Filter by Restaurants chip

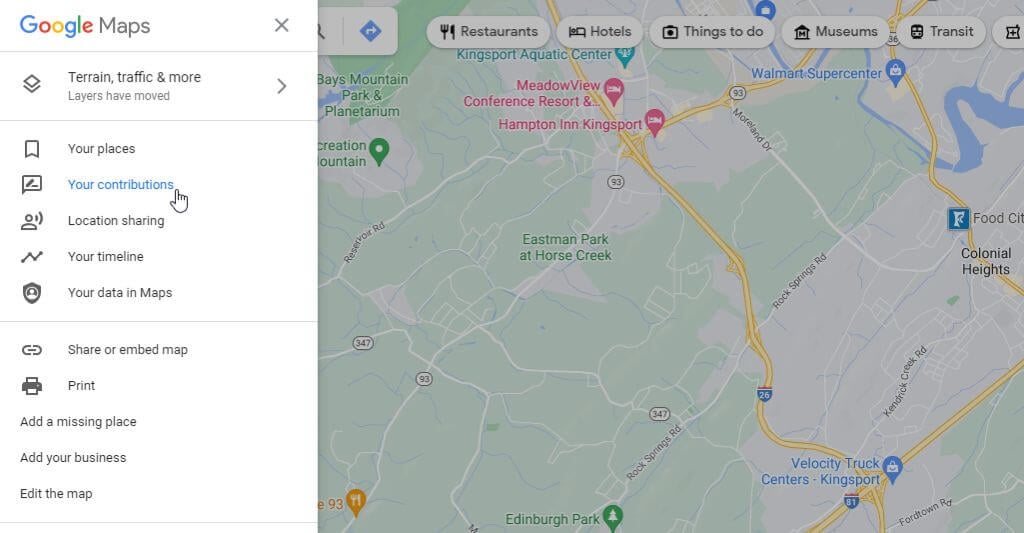point(488,31)
